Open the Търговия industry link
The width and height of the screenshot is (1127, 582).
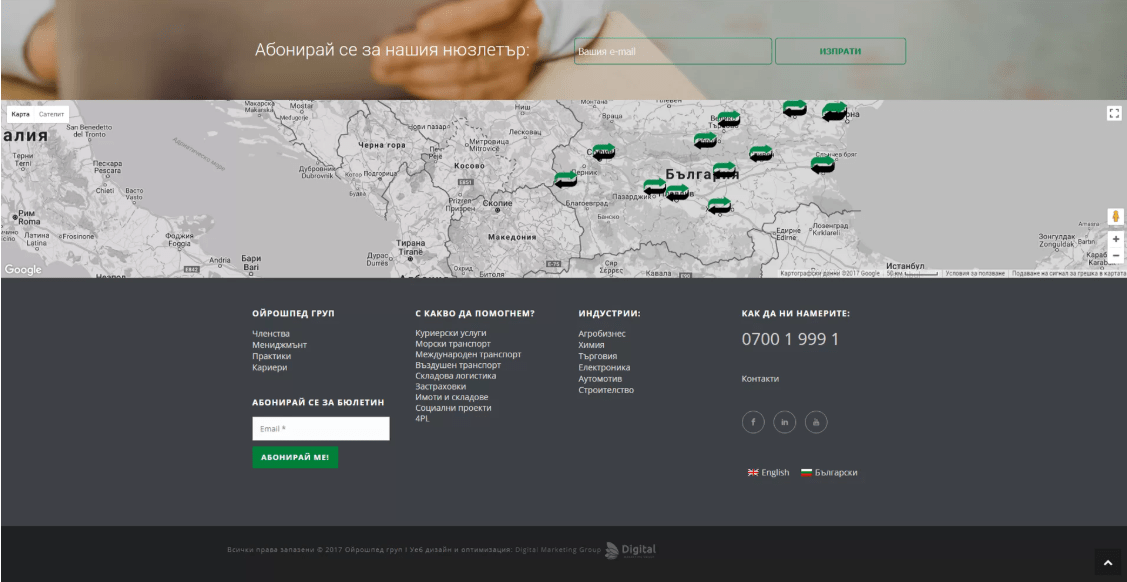pyautogui.click(x=598, y=356)
